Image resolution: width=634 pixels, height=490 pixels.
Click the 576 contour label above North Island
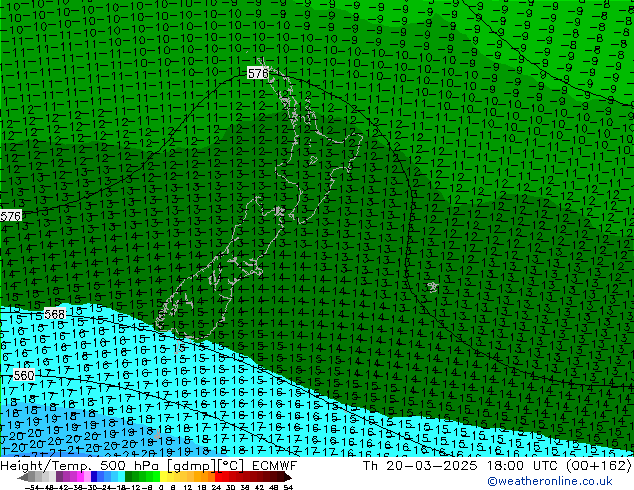tap(258, 73)
